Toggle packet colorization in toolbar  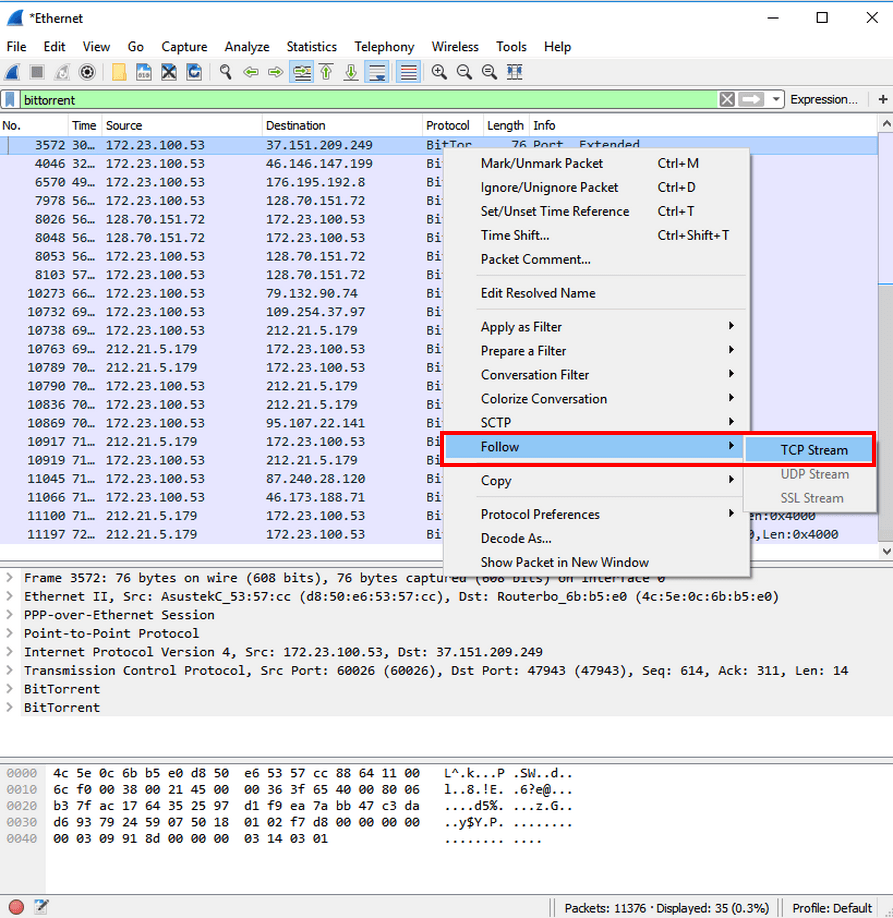pyautogui.click(x=408, y=72)
